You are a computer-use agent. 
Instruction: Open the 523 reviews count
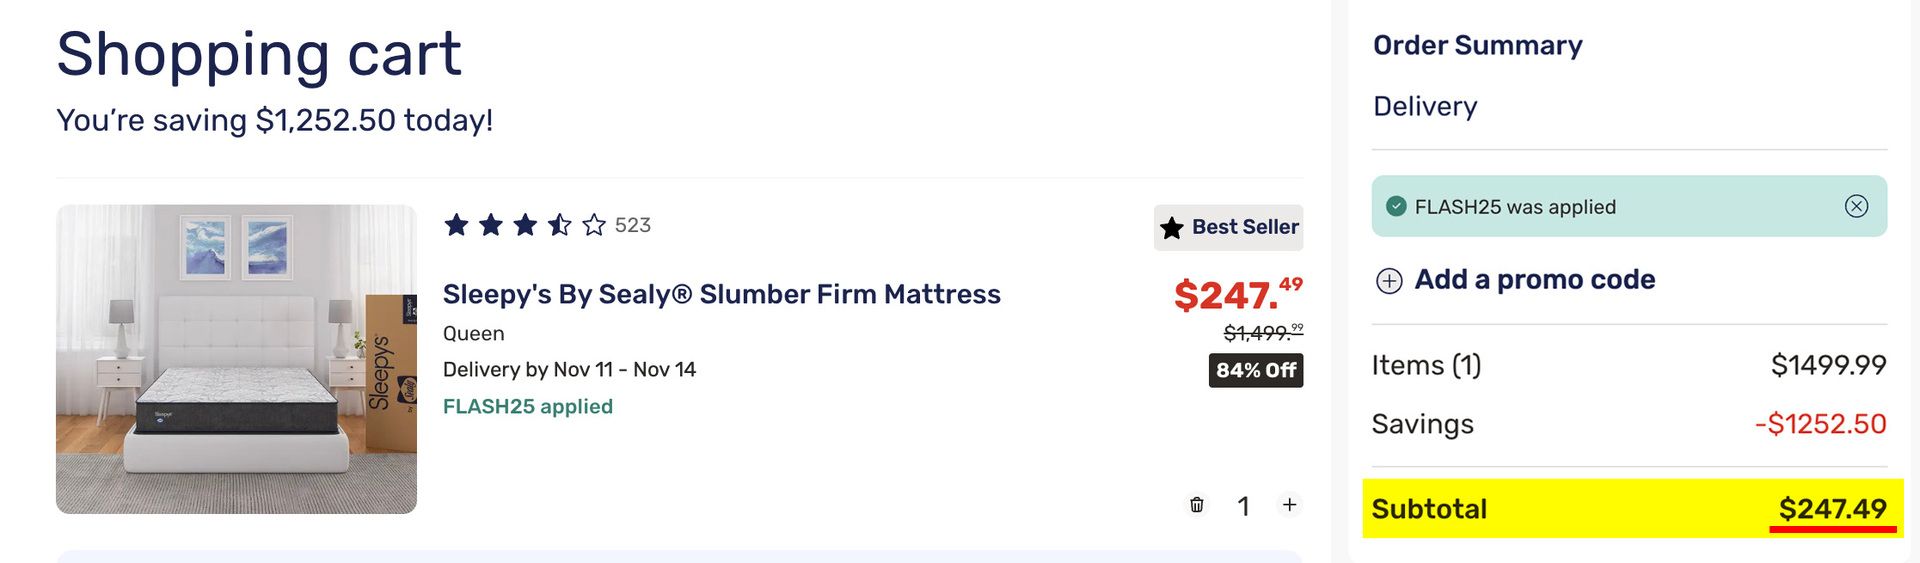(x=633, y=225)
